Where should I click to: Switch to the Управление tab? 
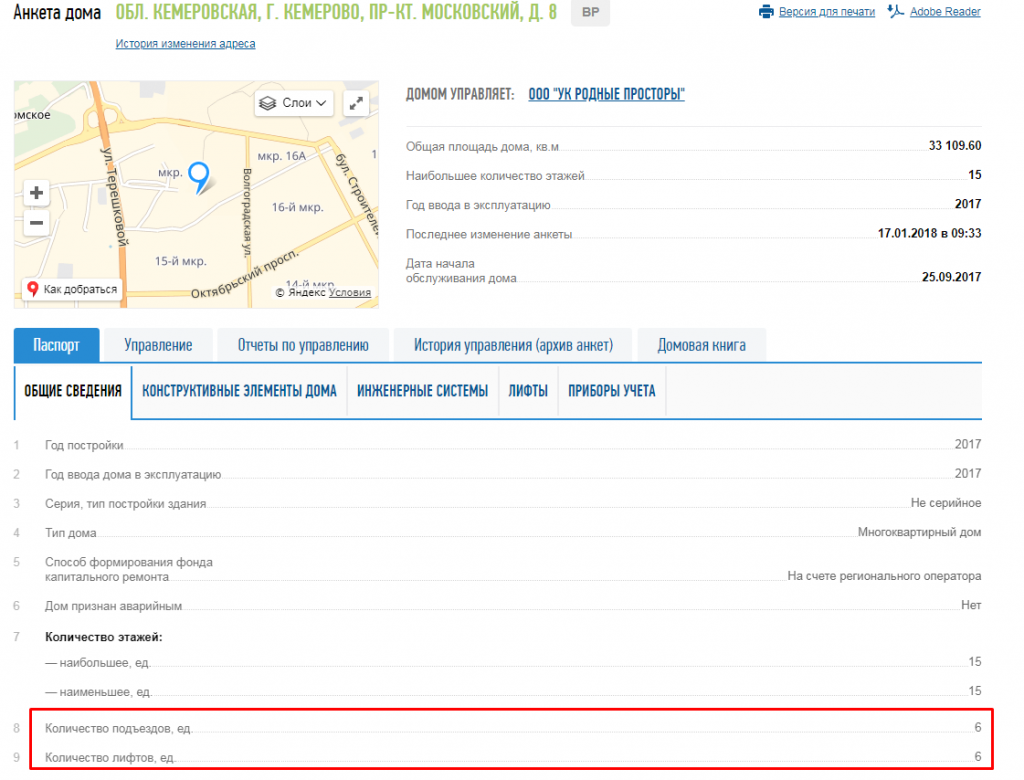(158, 345)
